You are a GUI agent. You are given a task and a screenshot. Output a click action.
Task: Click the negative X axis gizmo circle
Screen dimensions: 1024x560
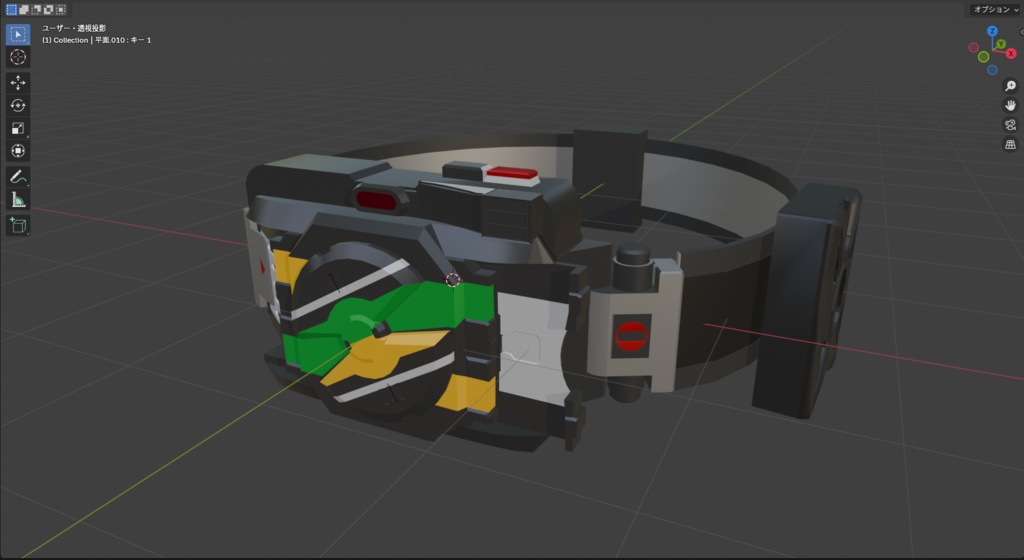pyautogui.click(x=974, y=48)
